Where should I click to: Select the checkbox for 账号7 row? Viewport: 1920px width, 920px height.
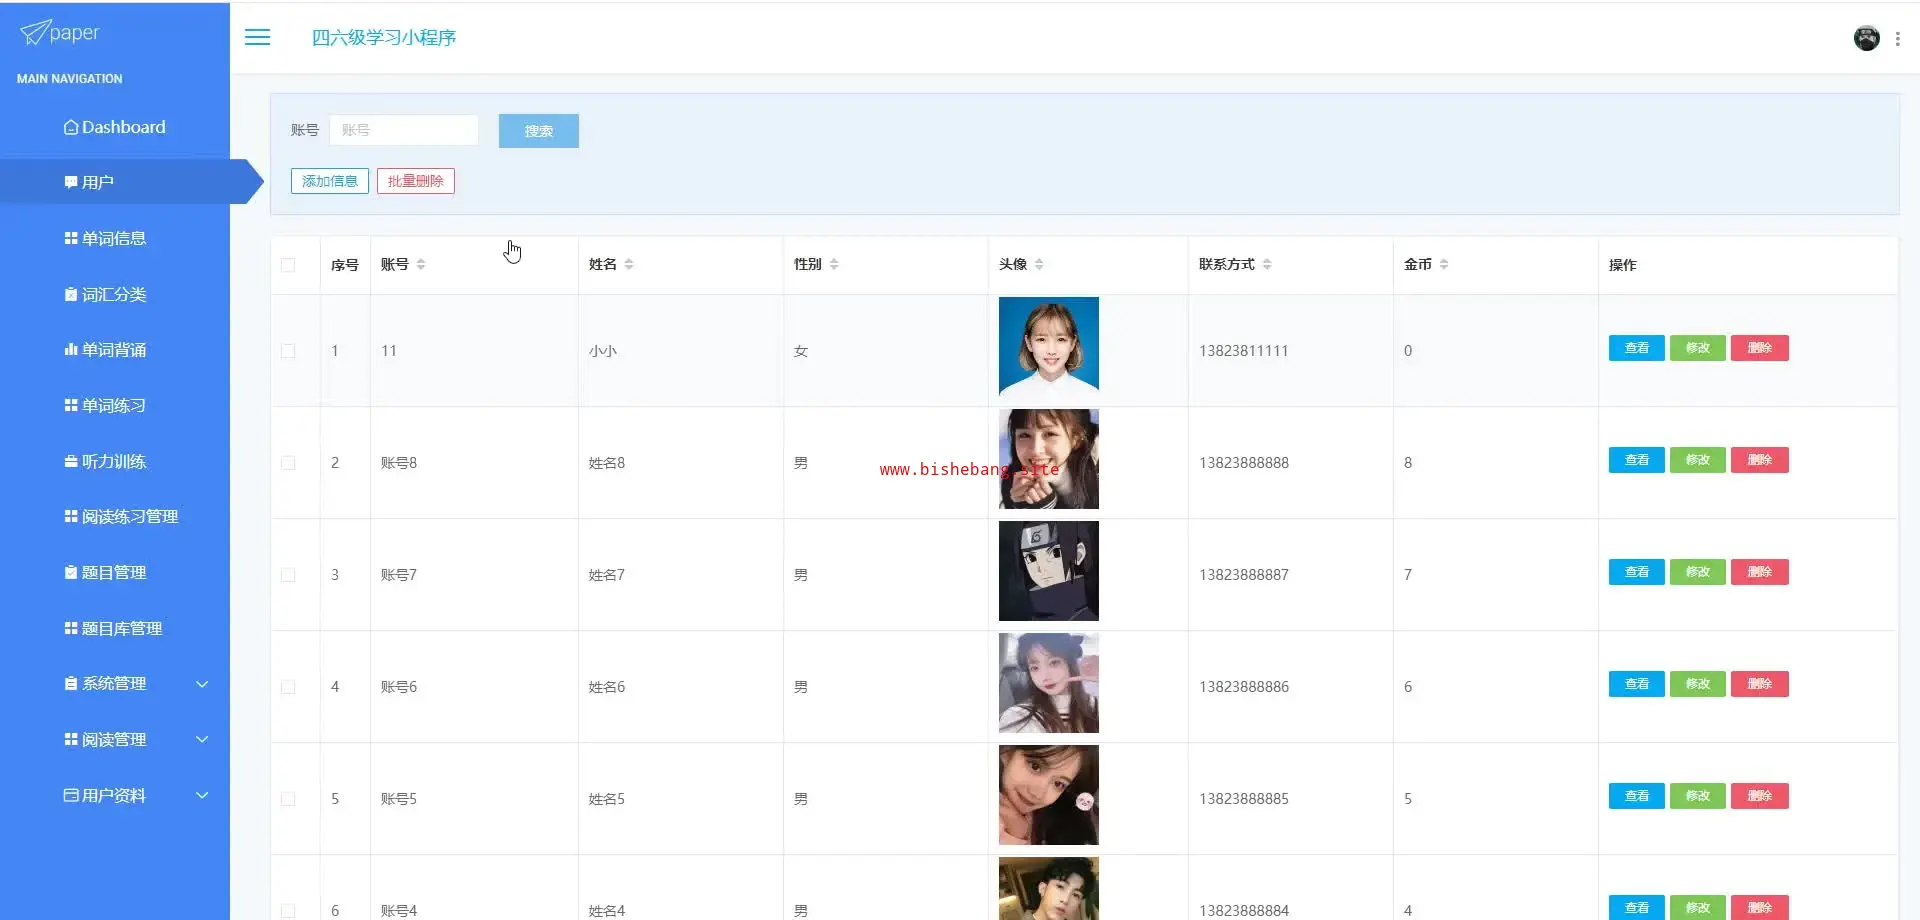[288, 575]
